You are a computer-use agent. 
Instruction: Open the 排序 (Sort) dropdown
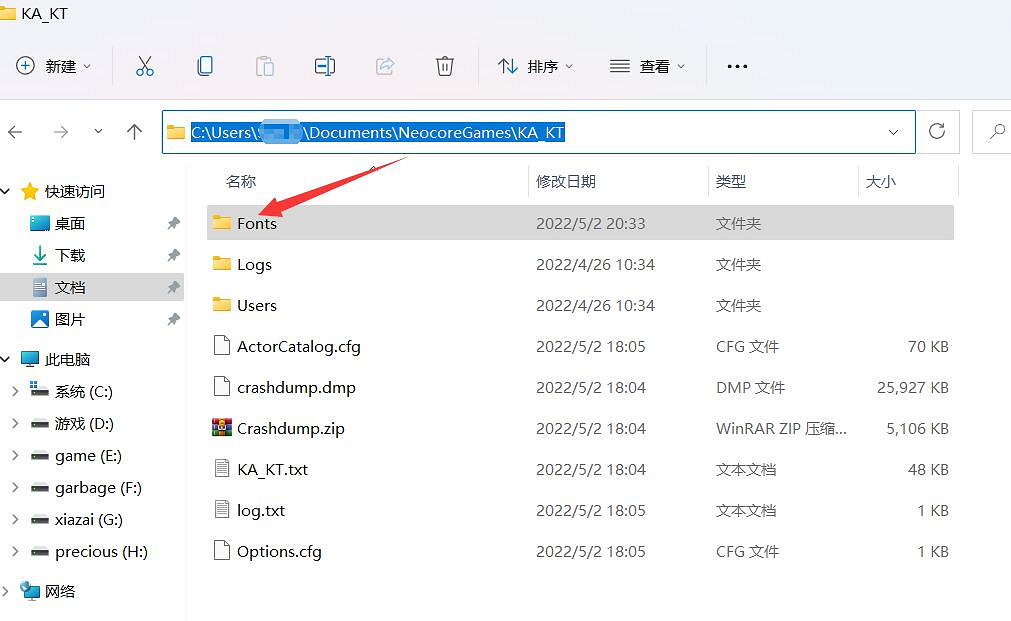536,66
